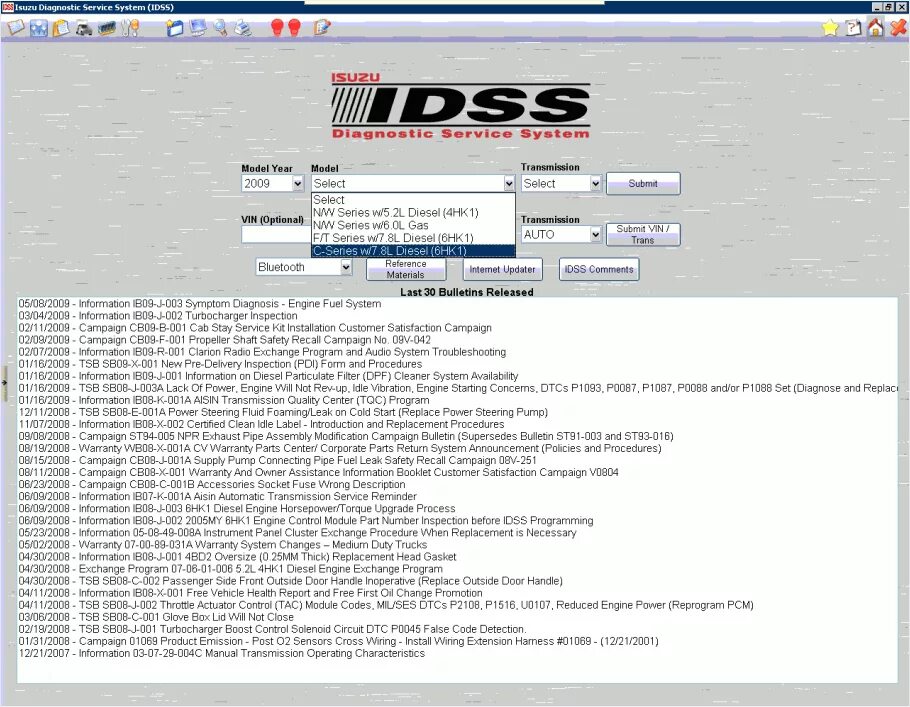Open IDSS Comments

click(599, 269)
